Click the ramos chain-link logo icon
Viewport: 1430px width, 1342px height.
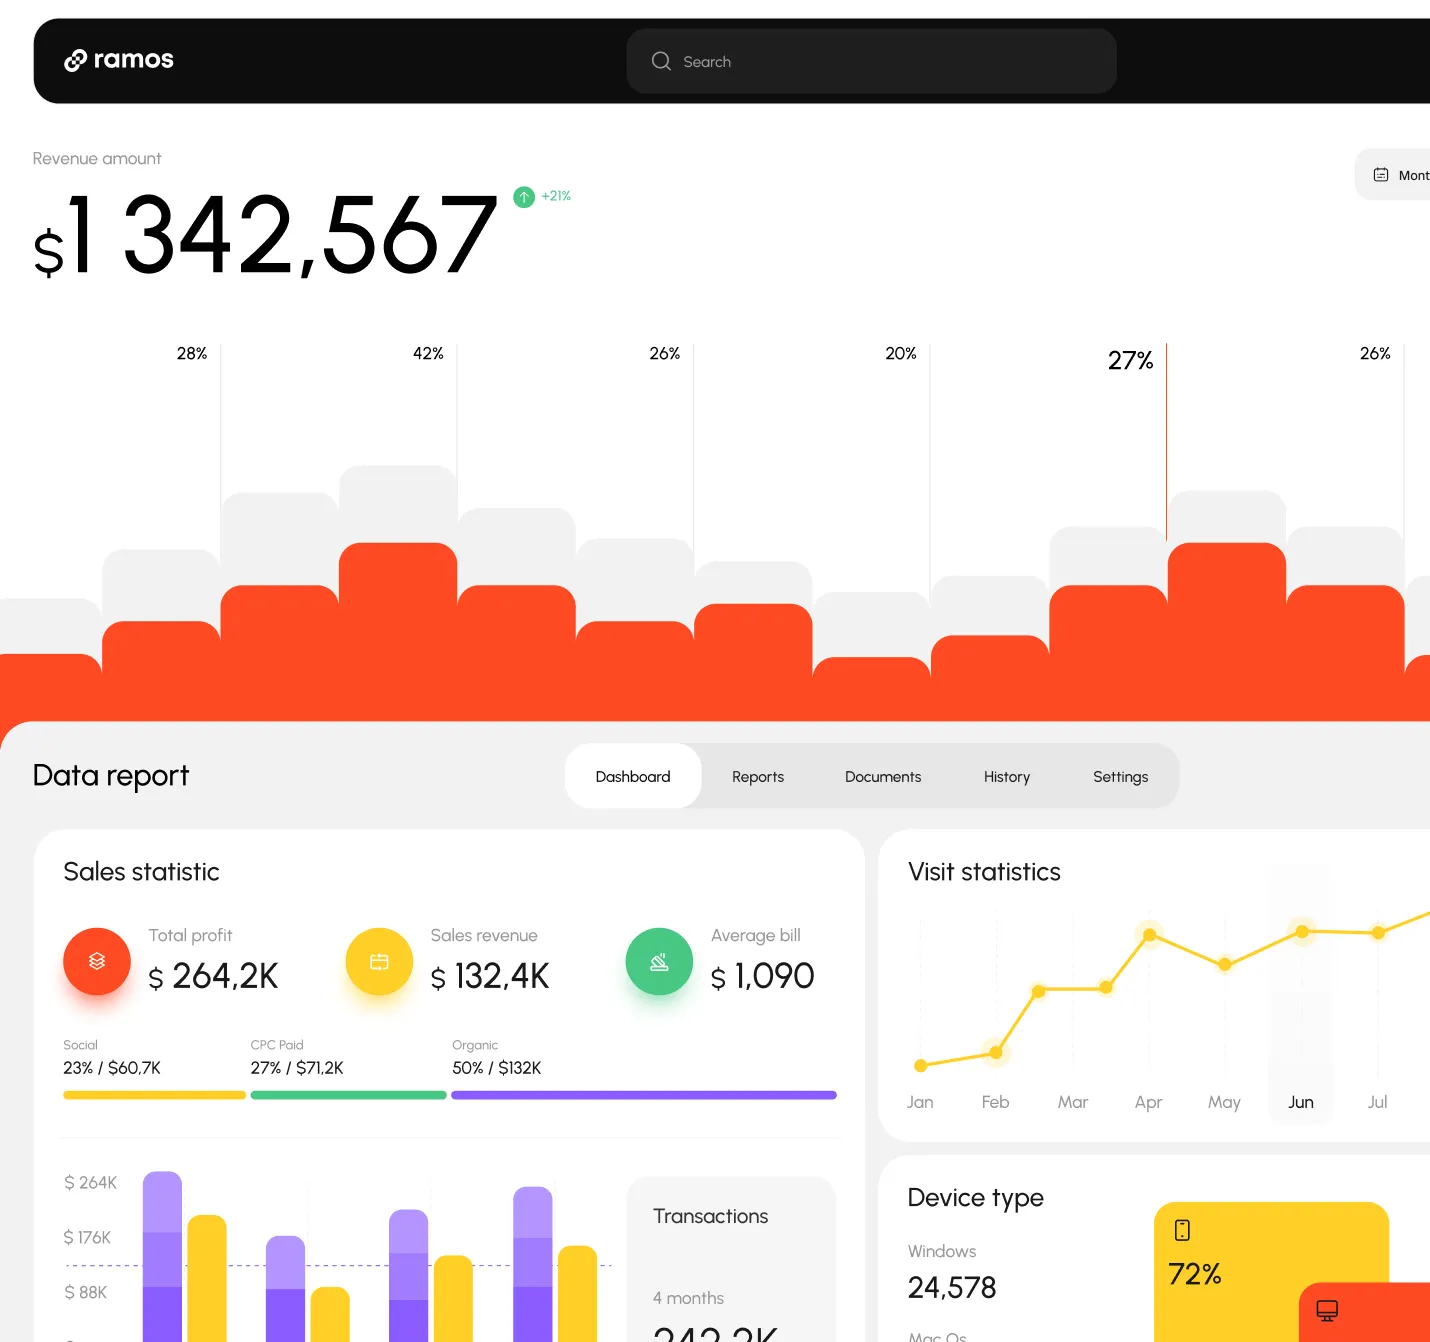pyautogui.click(x=75, y=61)
